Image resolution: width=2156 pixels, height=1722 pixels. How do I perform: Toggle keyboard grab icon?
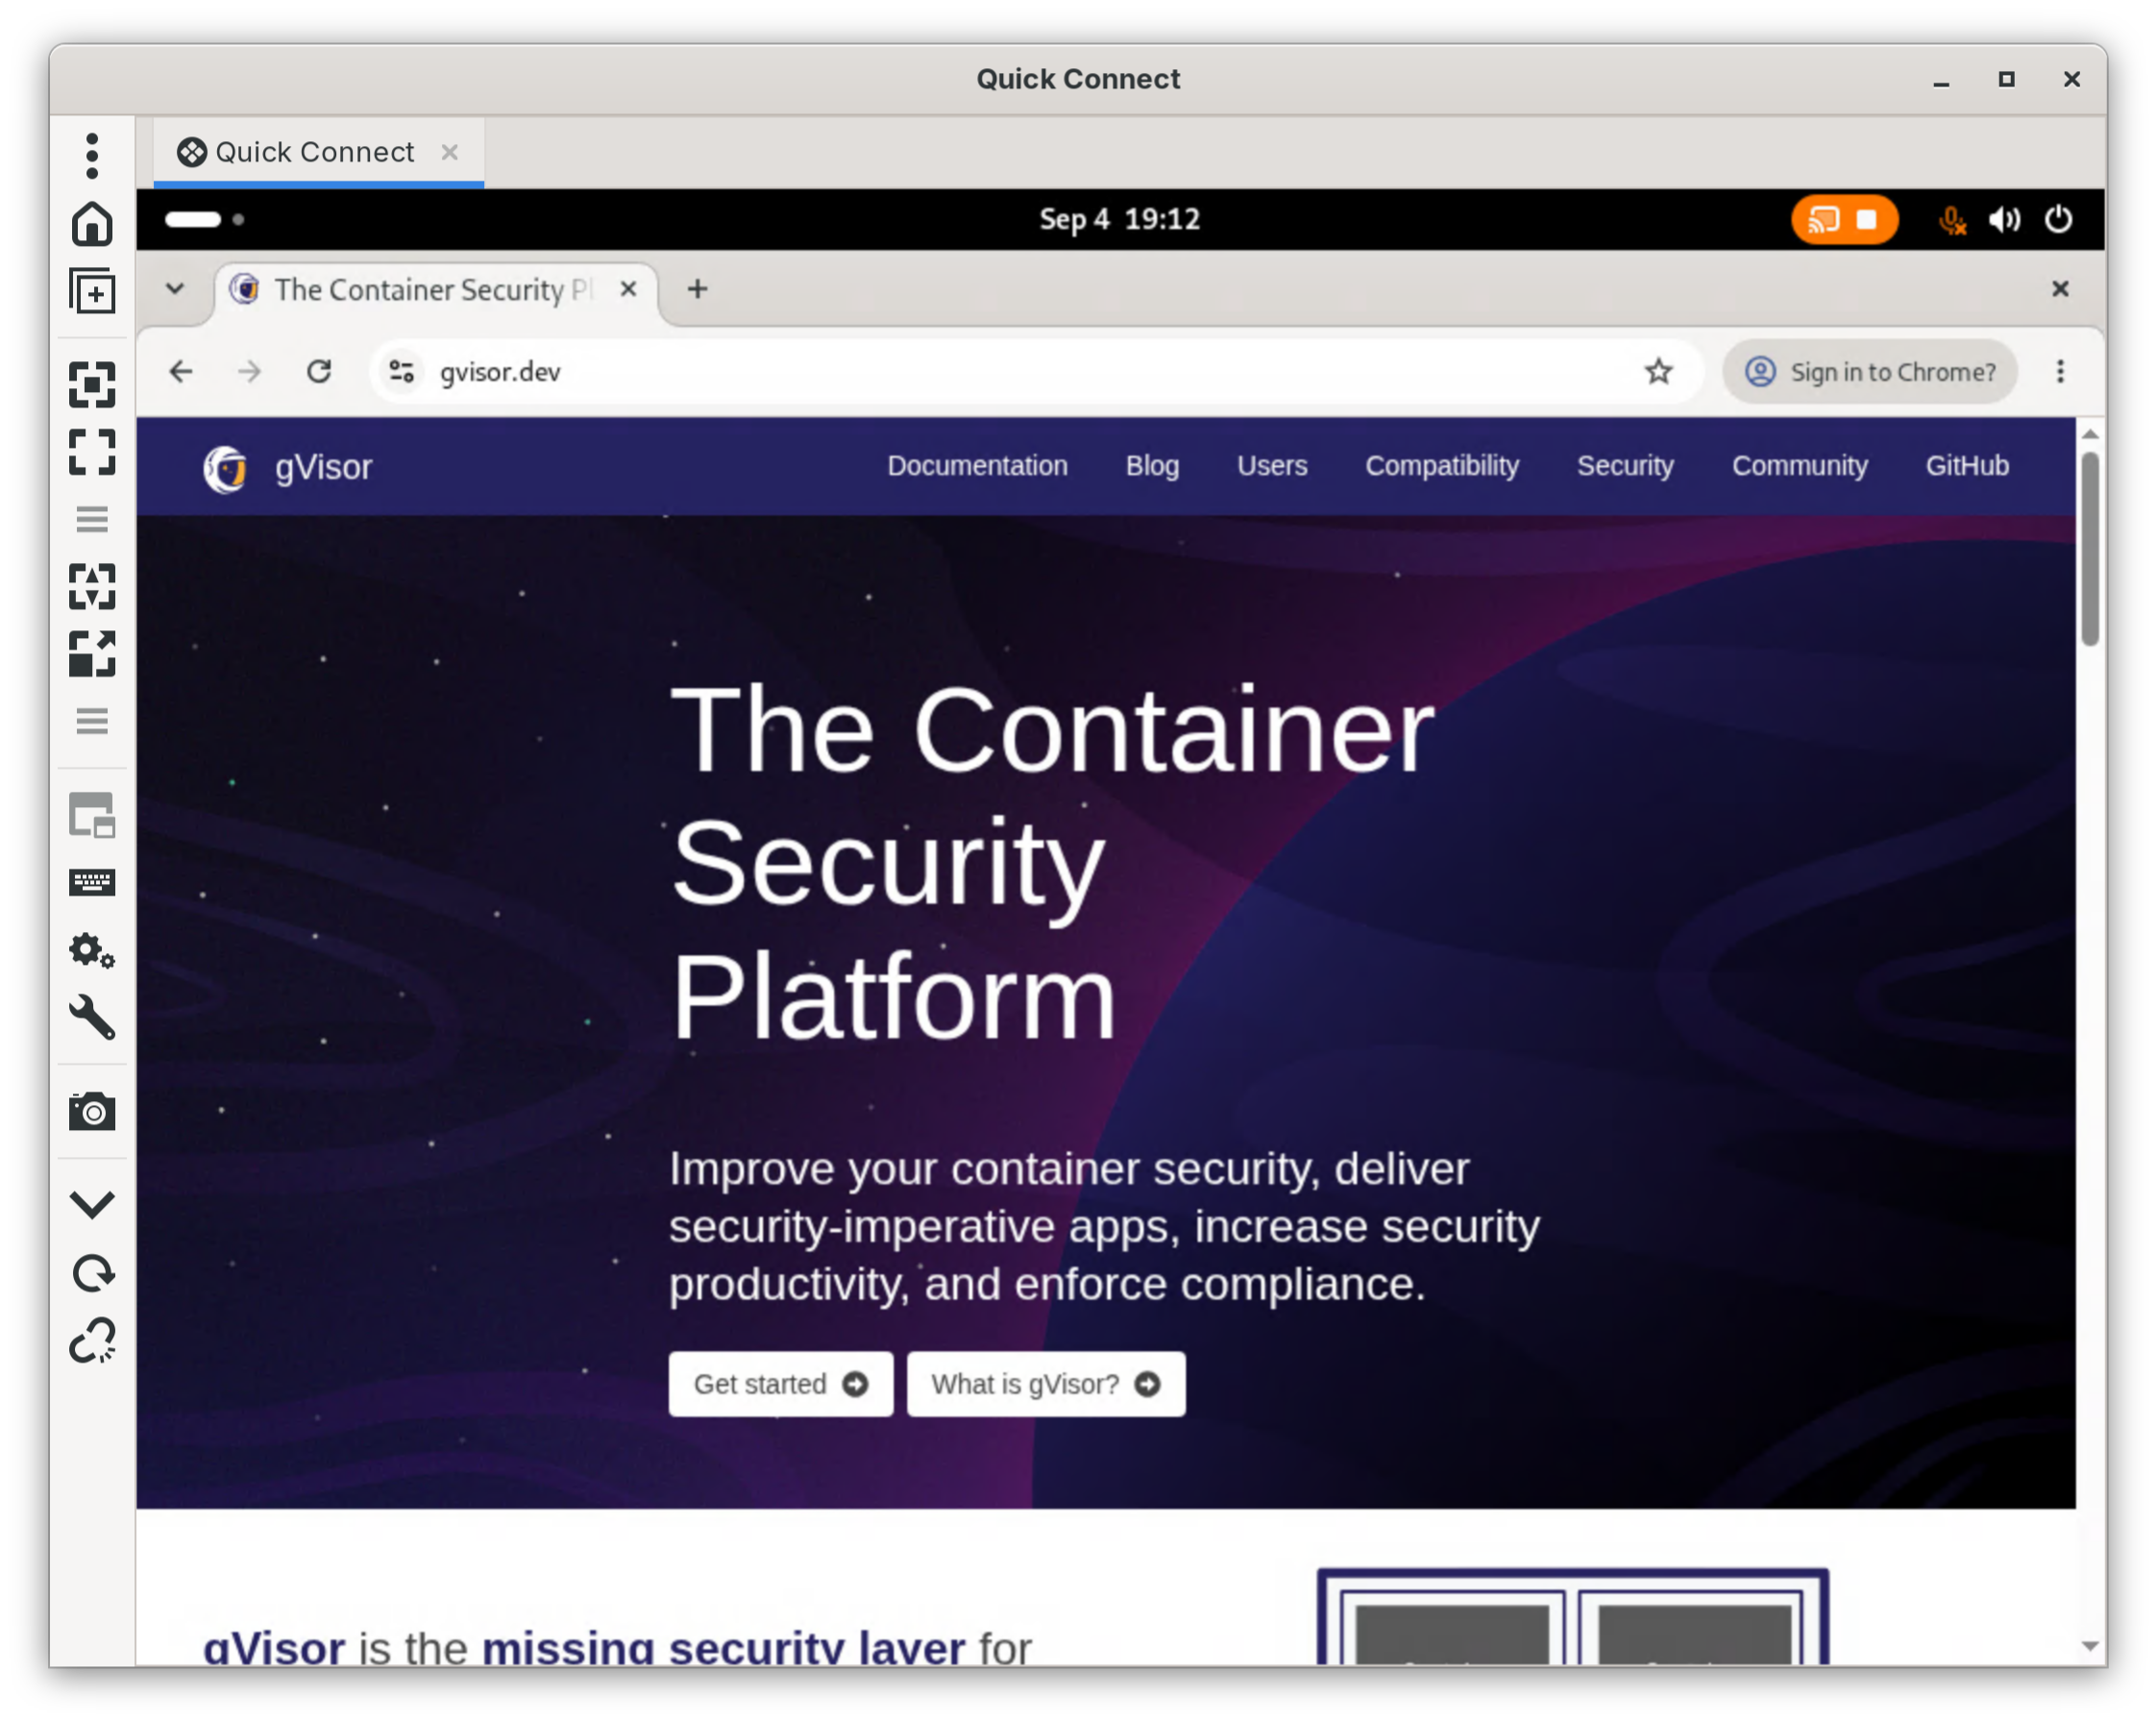coord(92,882)
